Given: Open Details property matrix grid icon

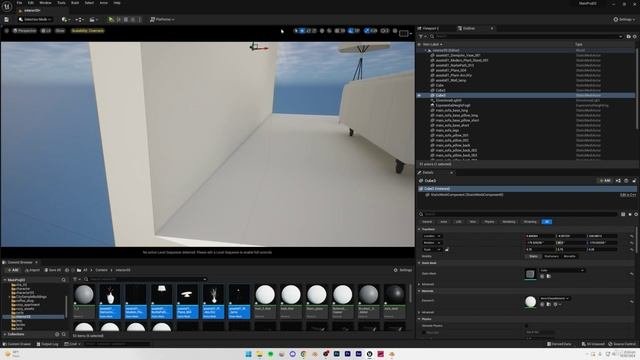Looking at the screenshot, I should coord(623,214).
